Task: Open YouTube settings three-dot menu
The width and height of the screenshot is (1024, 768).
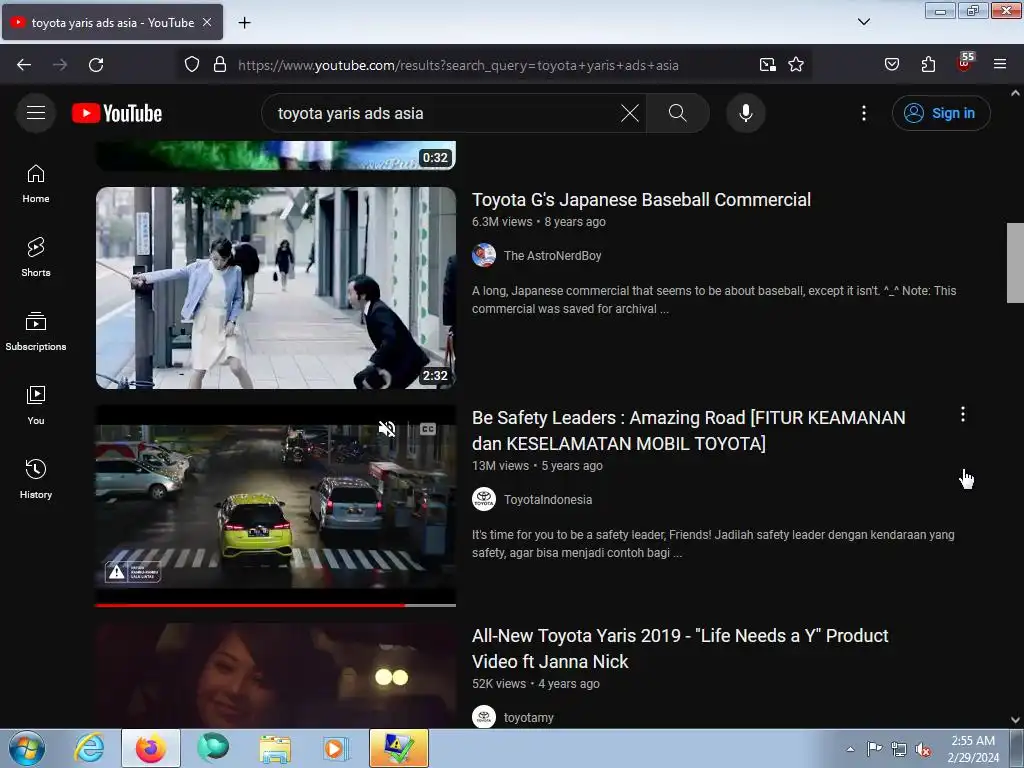Action: pos(863,113)
